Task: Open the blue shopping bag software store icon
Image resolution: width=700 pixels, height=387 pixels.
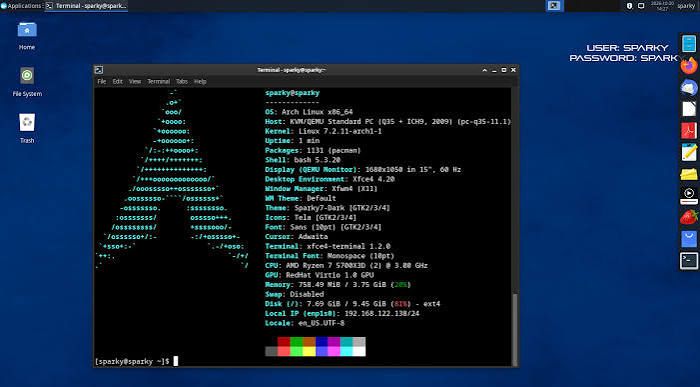Action: [x=689, y=239]
